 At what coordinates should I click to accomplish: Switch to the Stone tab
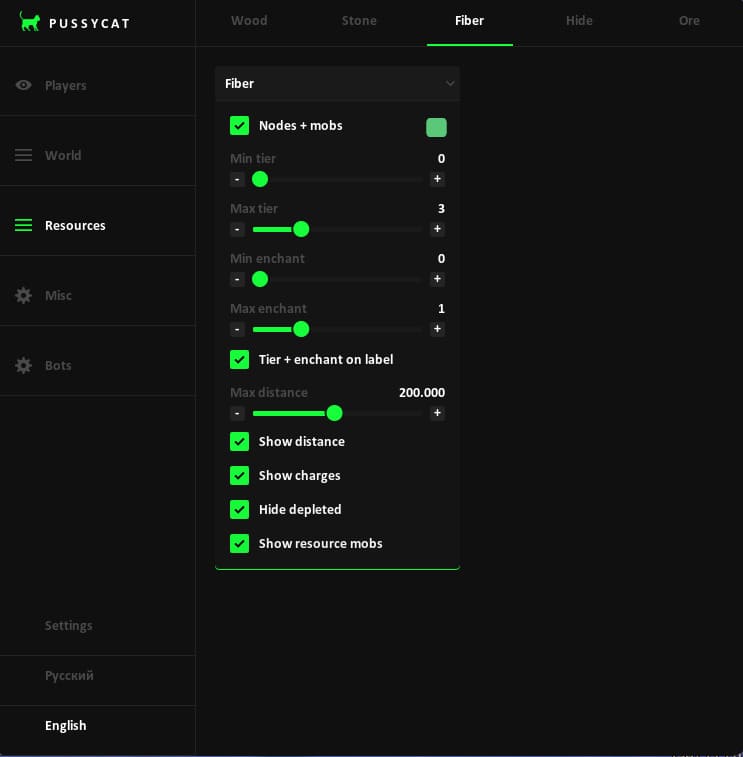pyautogui.click(x=359, y=21)
